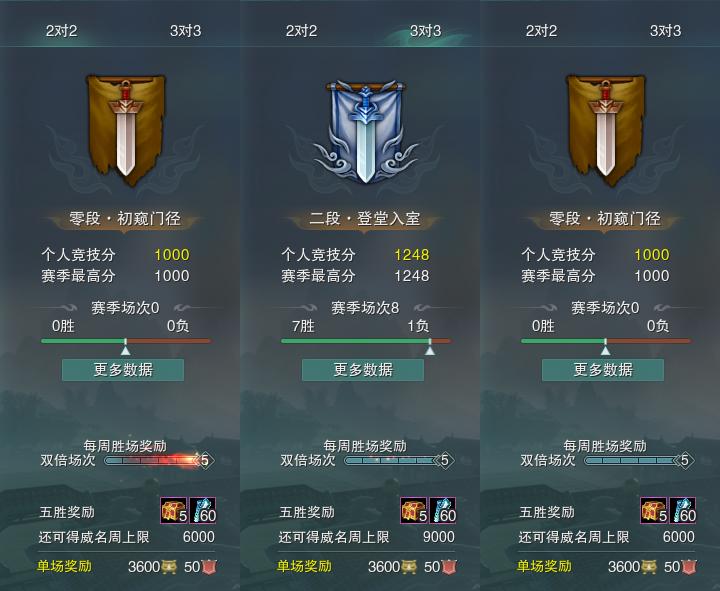Click win-loss bar marker in middle panel
This screenshot has width=720, height=591.
tap(430, 350)
